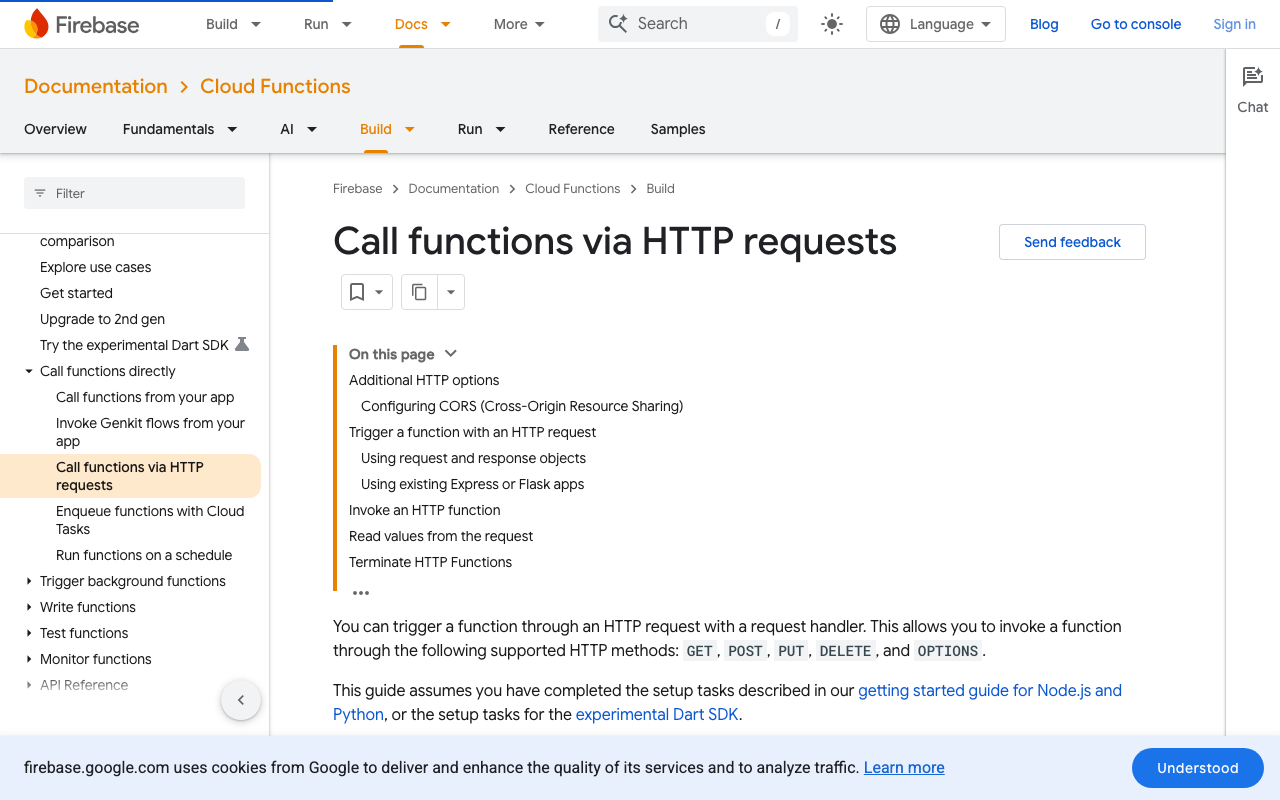Click the bookmark icon under the title

[356, 292]
